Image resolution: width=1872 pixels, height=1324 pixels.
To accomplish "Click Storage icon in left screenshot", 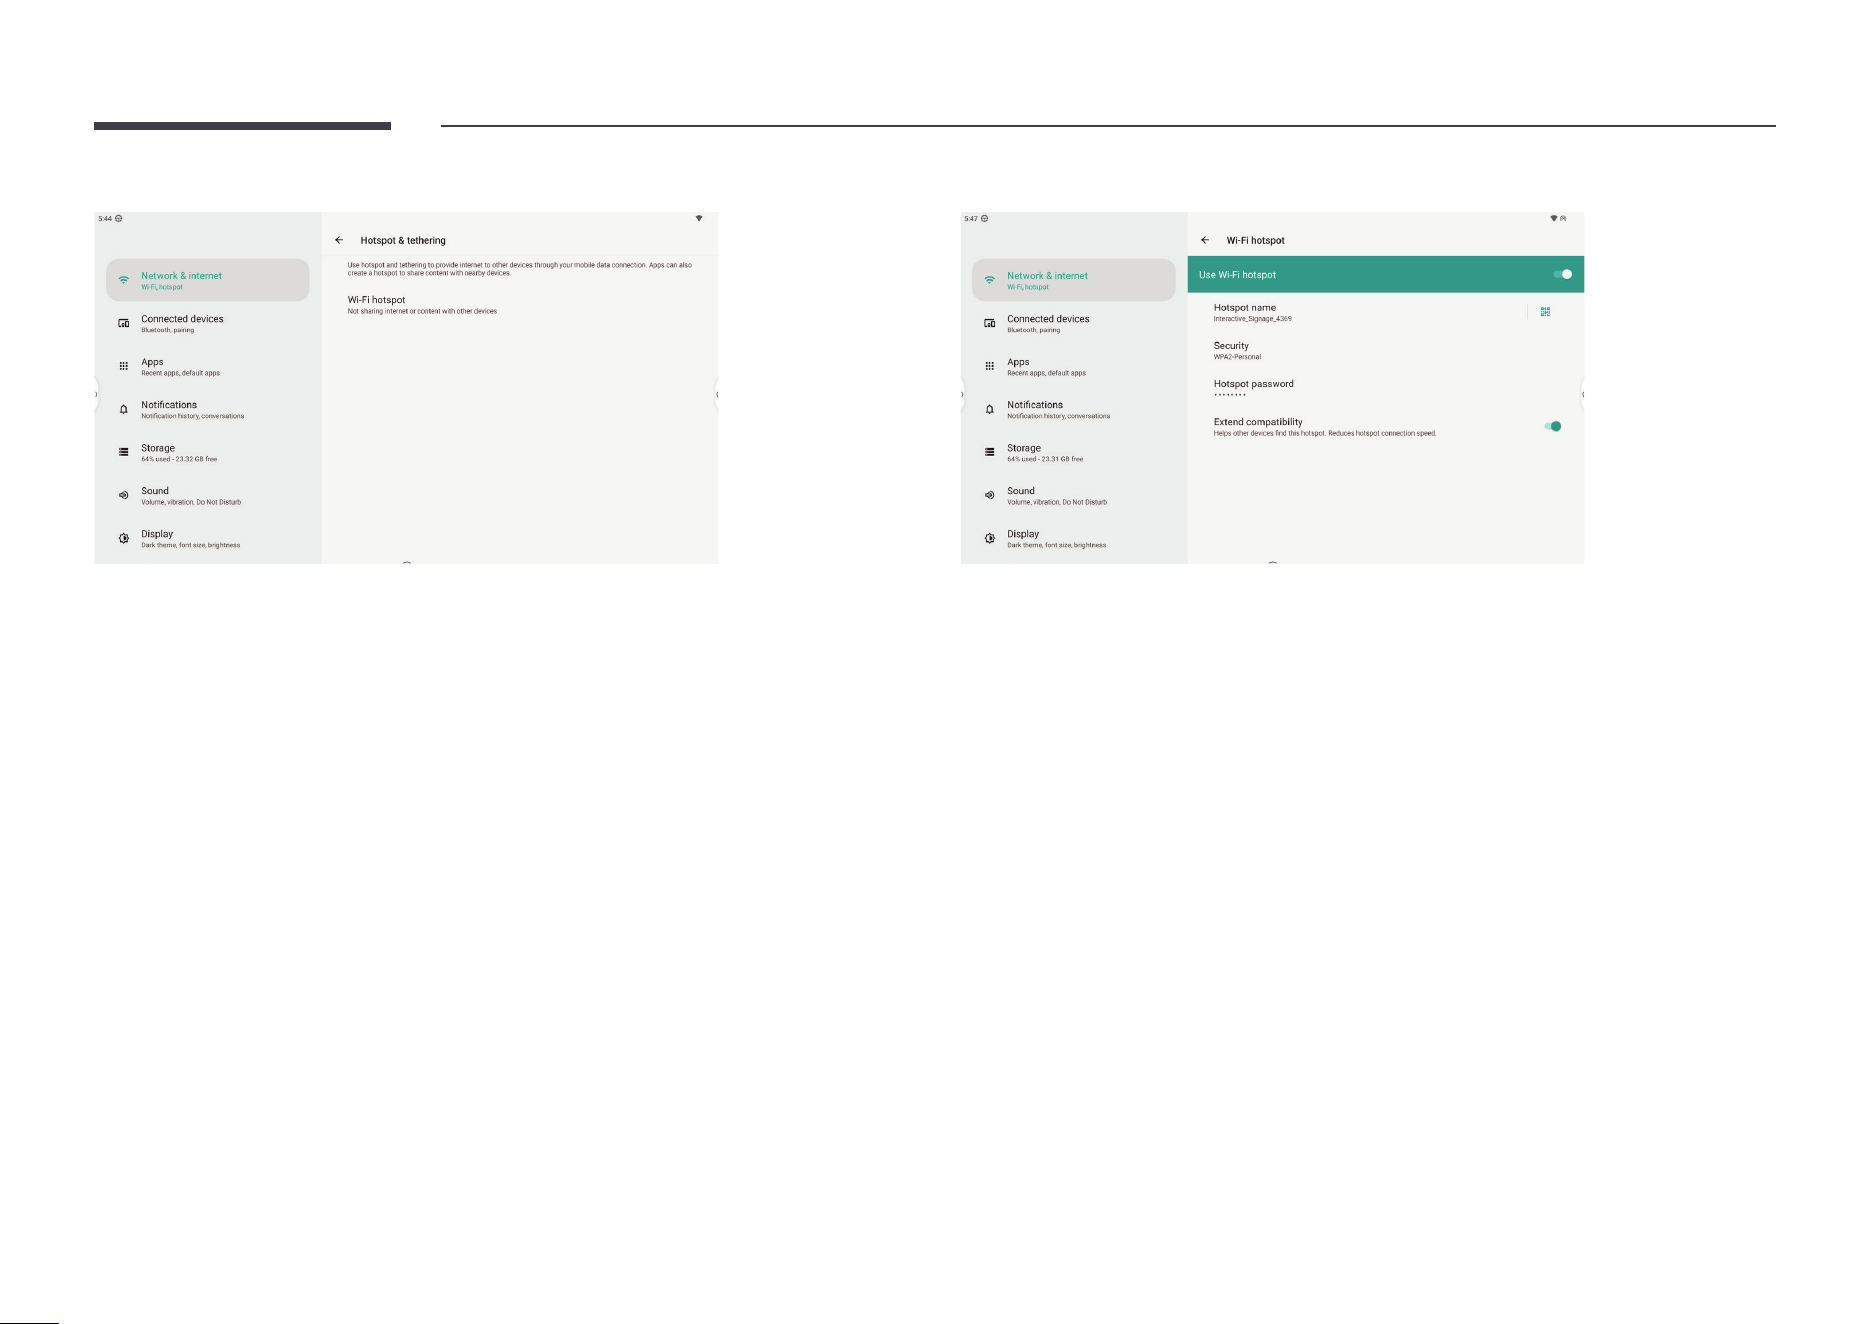I will point(124,452).
